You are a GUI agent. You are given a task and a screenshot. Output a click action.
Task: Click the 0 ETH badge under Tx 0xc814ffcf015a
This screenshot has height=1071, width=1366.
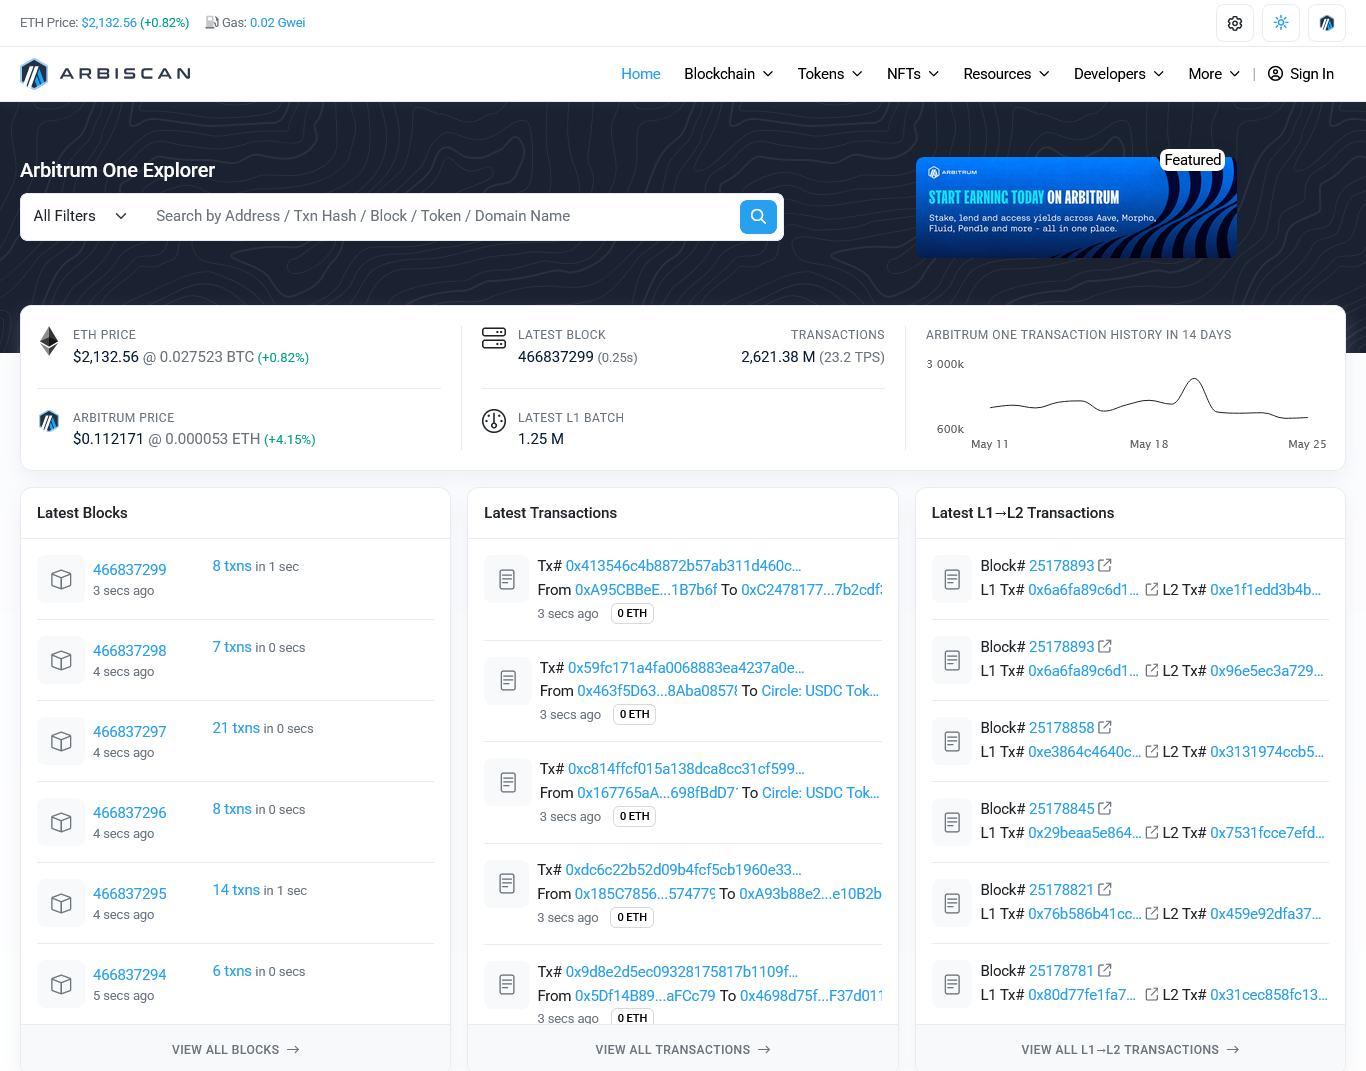click(635, 816)
